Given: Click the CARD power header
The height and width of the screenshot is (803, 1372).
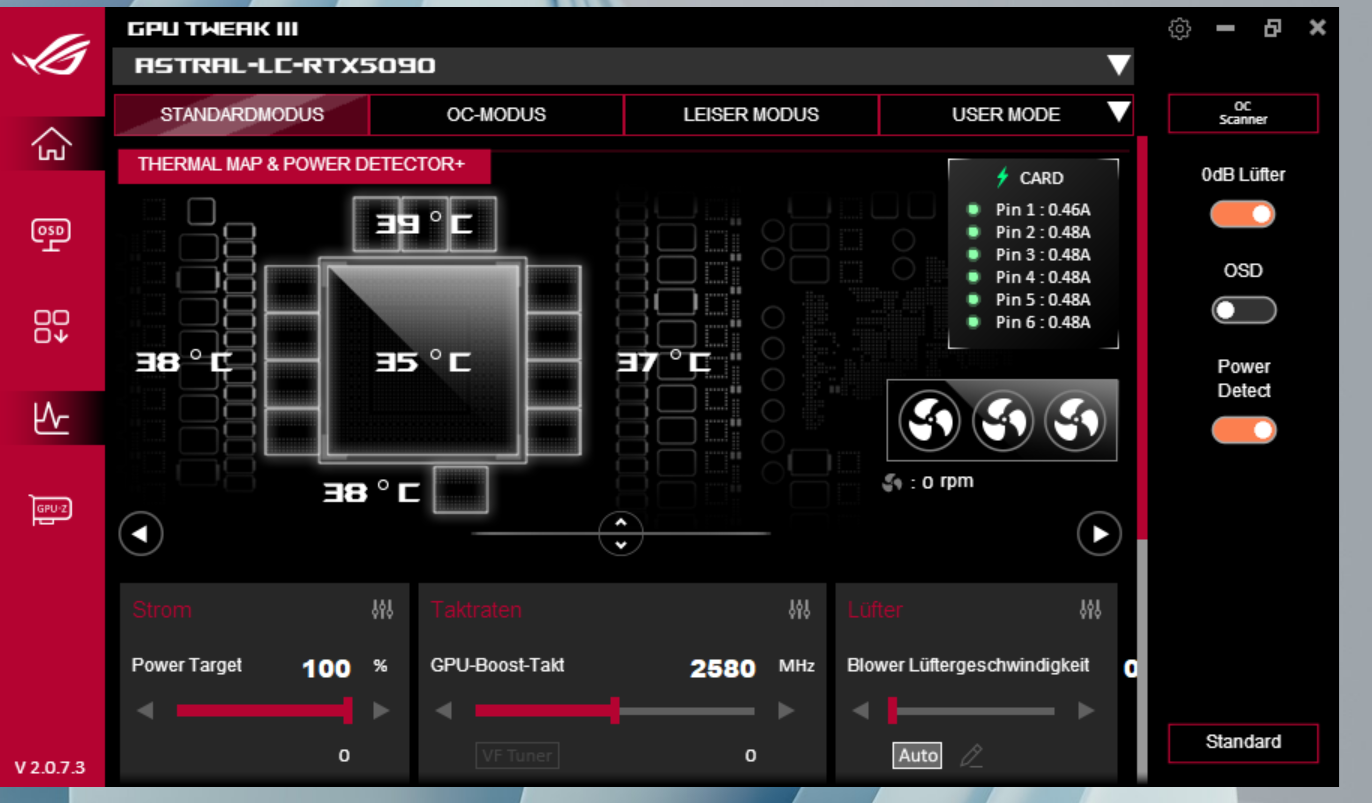Looking at the screenshot, I should [1030, 178].
